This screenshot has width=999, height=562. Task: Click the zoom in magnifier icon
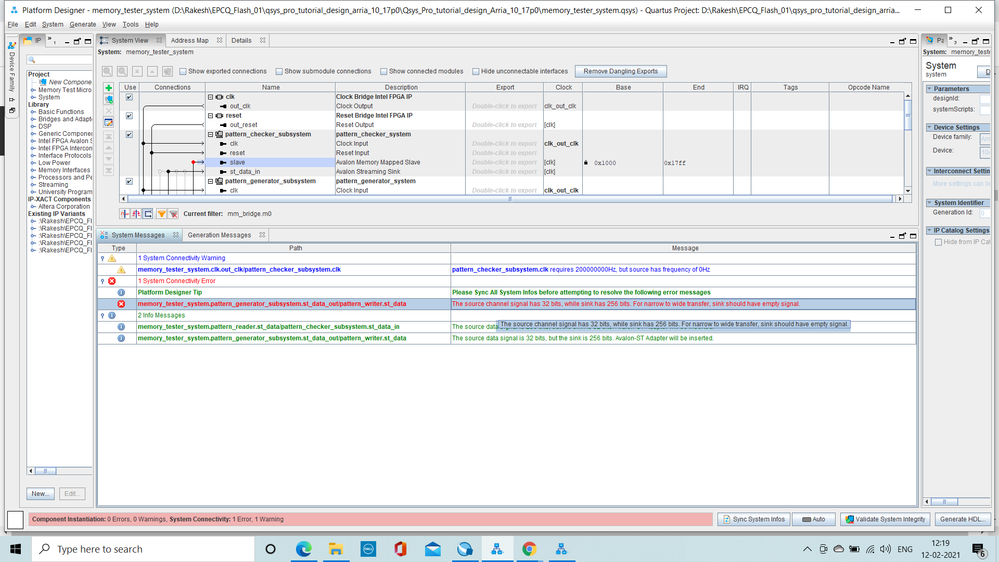(107, 71)
